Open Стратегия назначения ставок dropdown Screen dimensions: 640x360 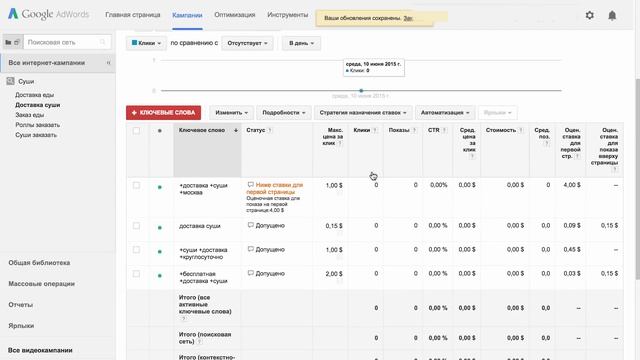tap(363, 113)
